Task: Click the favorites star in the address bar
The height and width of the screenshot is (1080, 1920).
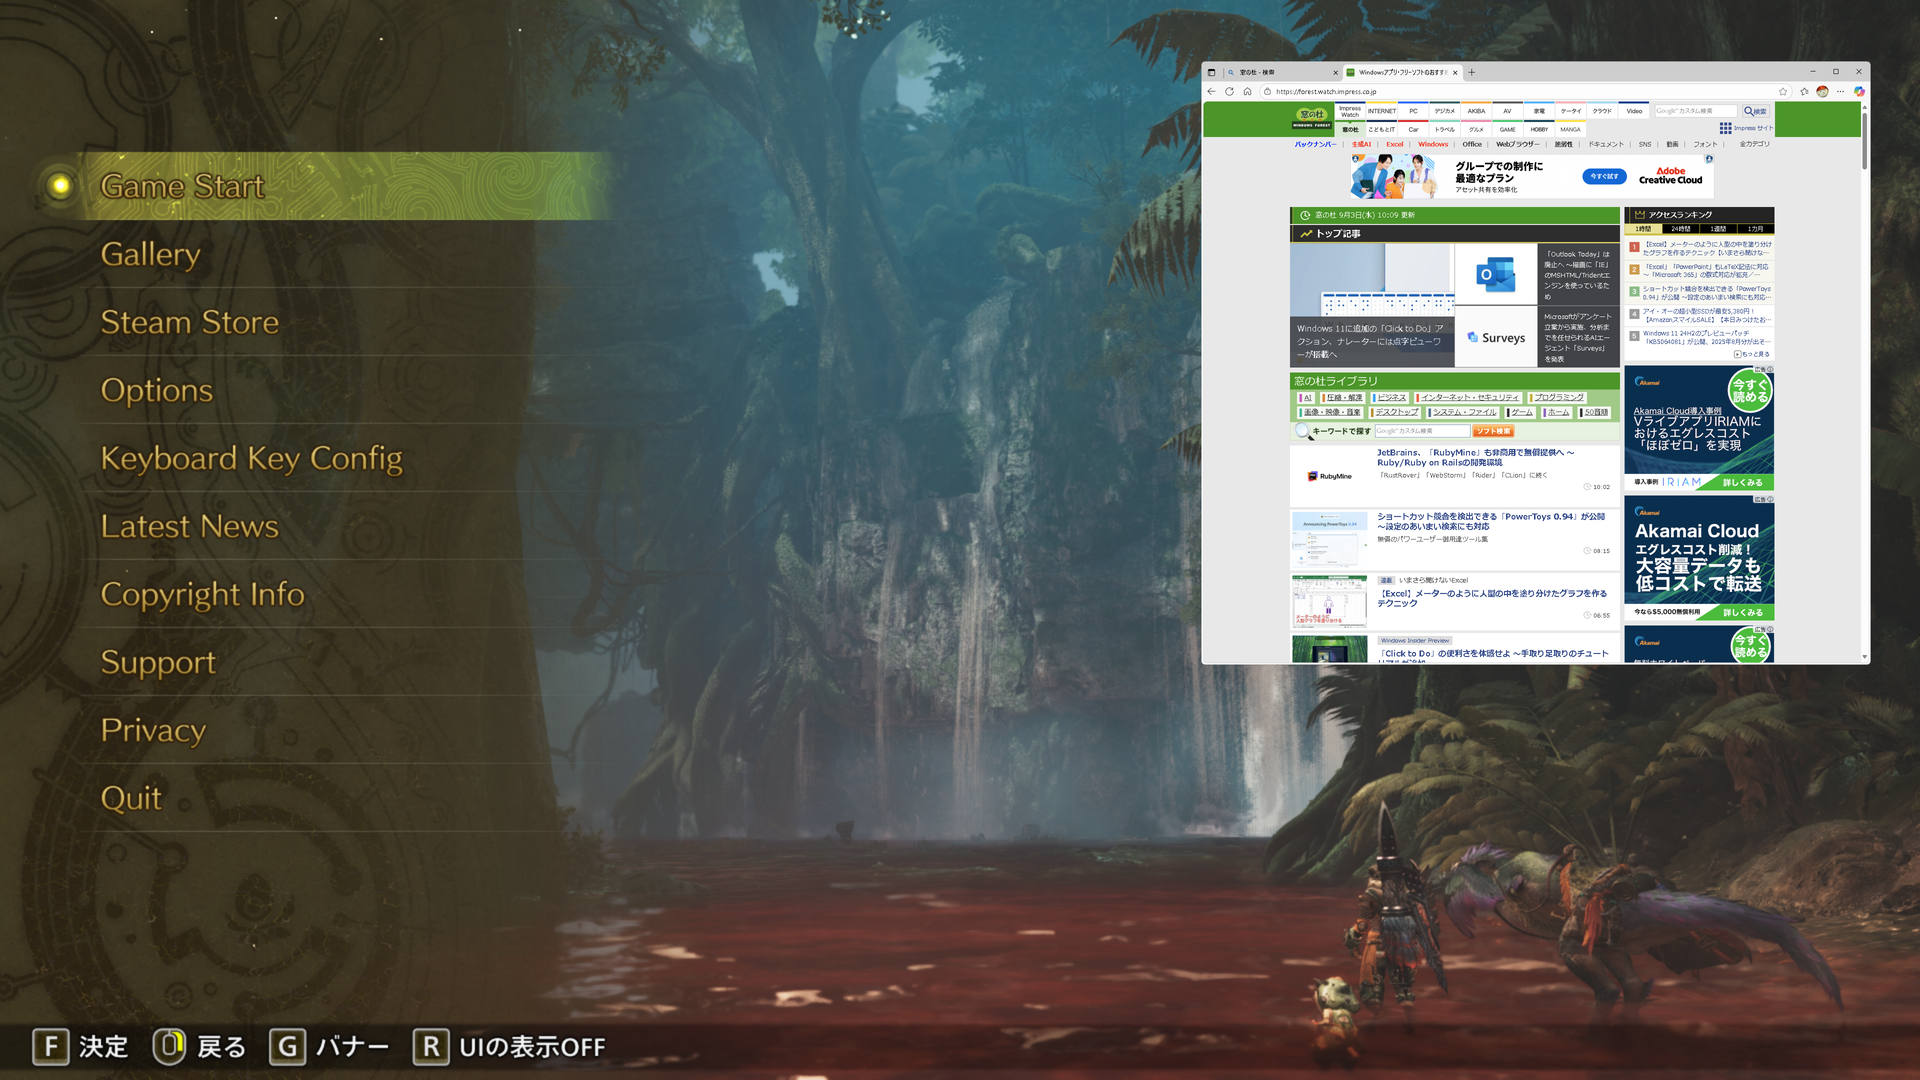Action: (x=1783, y=91)
